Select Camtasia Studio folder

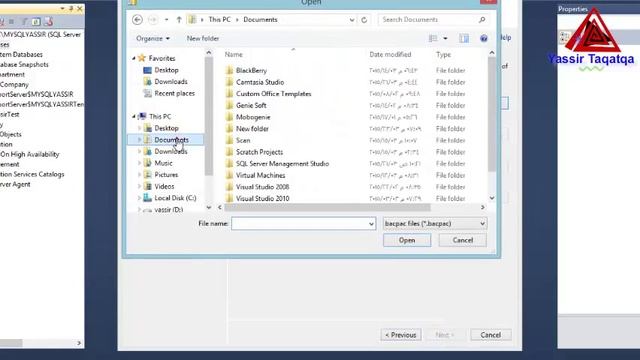coord(260,82)
